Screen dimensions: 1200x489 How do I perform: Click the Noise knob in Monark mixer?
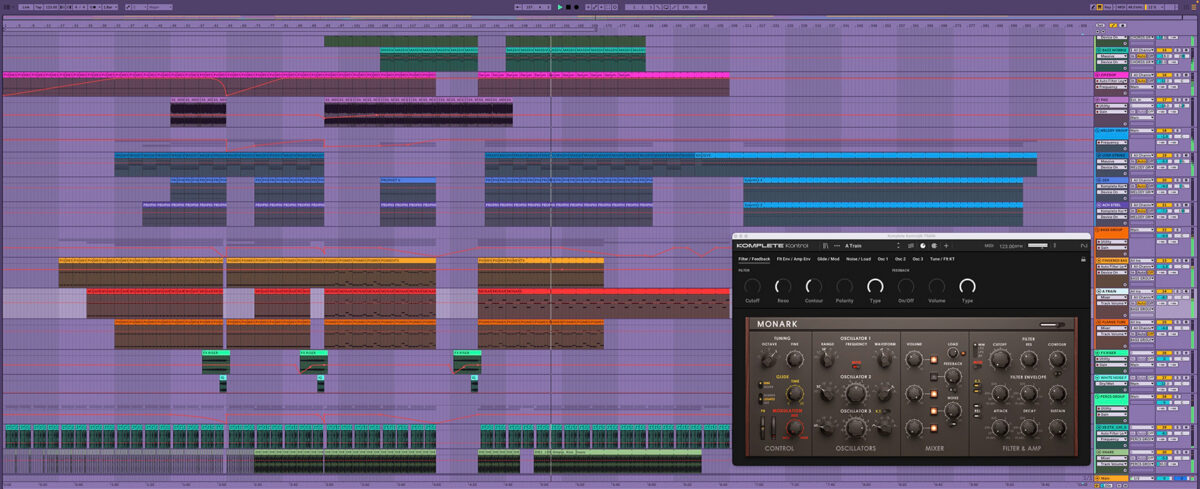pos(952,411)
